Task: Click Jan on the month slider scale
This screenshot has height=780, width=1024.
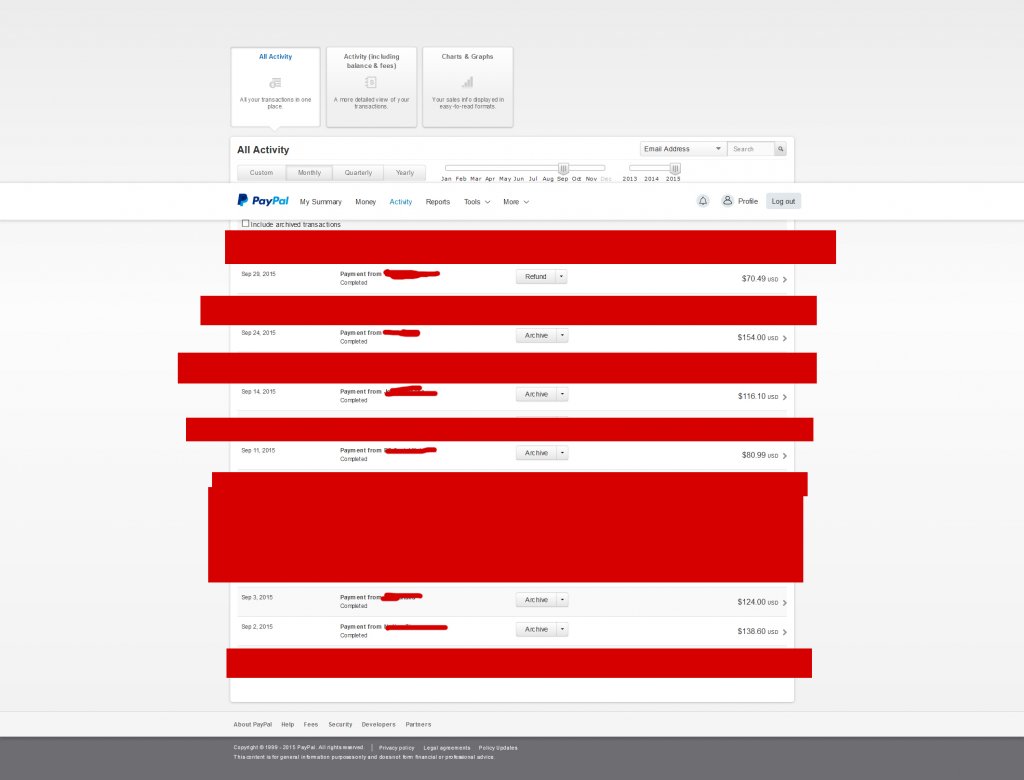Action: tap(446, 178)
